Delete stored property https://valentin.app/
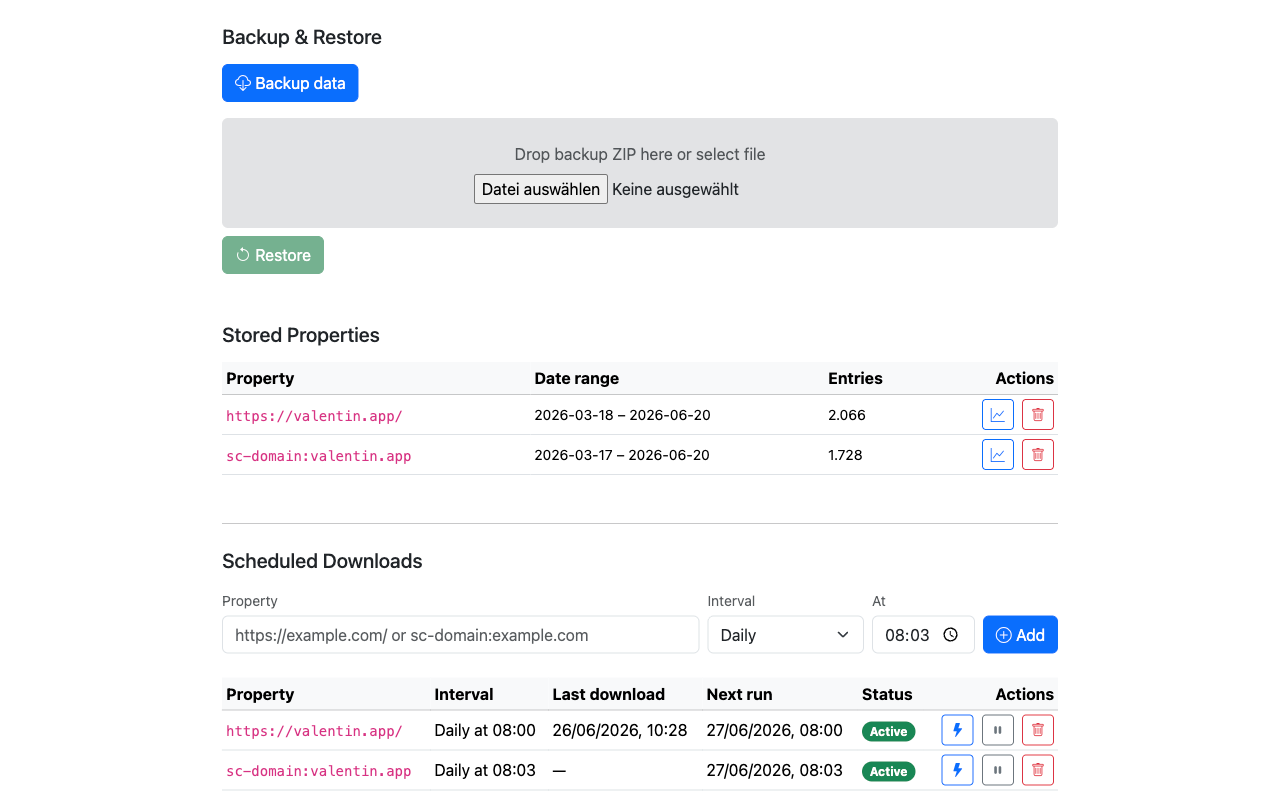 coord(1038,415)
